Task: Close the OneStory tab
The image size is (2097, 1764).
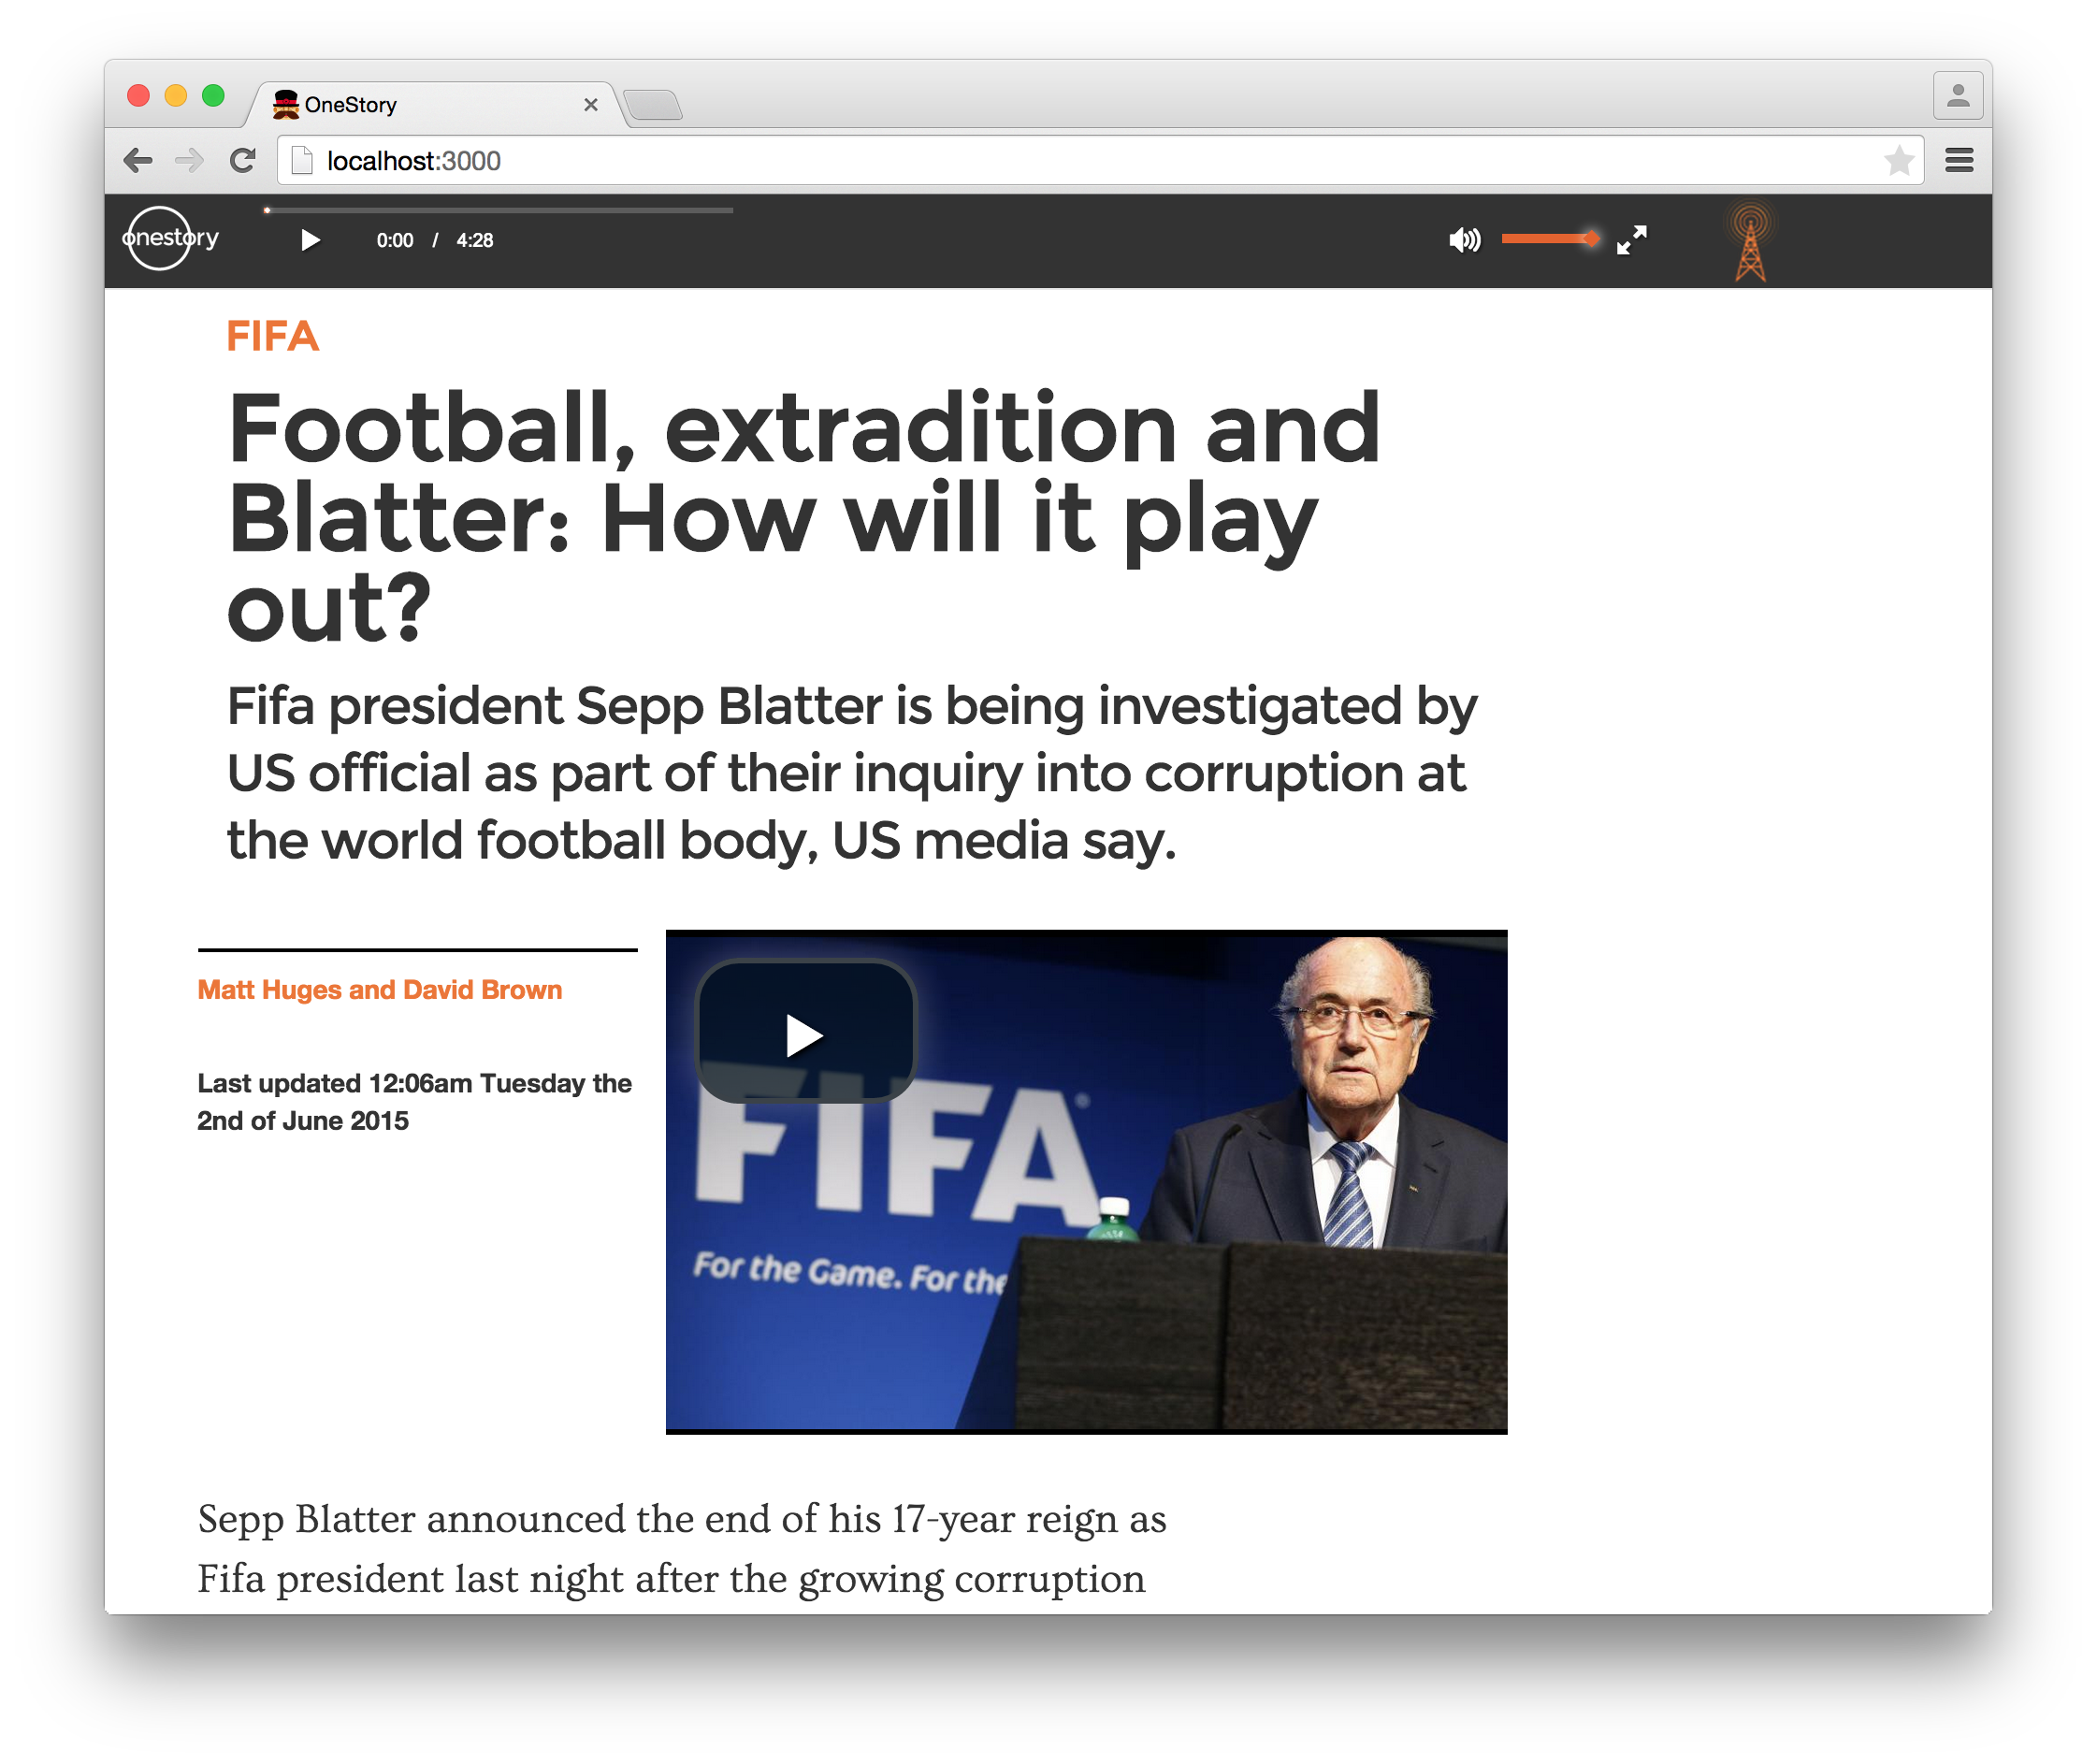Action: pos(591,105)
